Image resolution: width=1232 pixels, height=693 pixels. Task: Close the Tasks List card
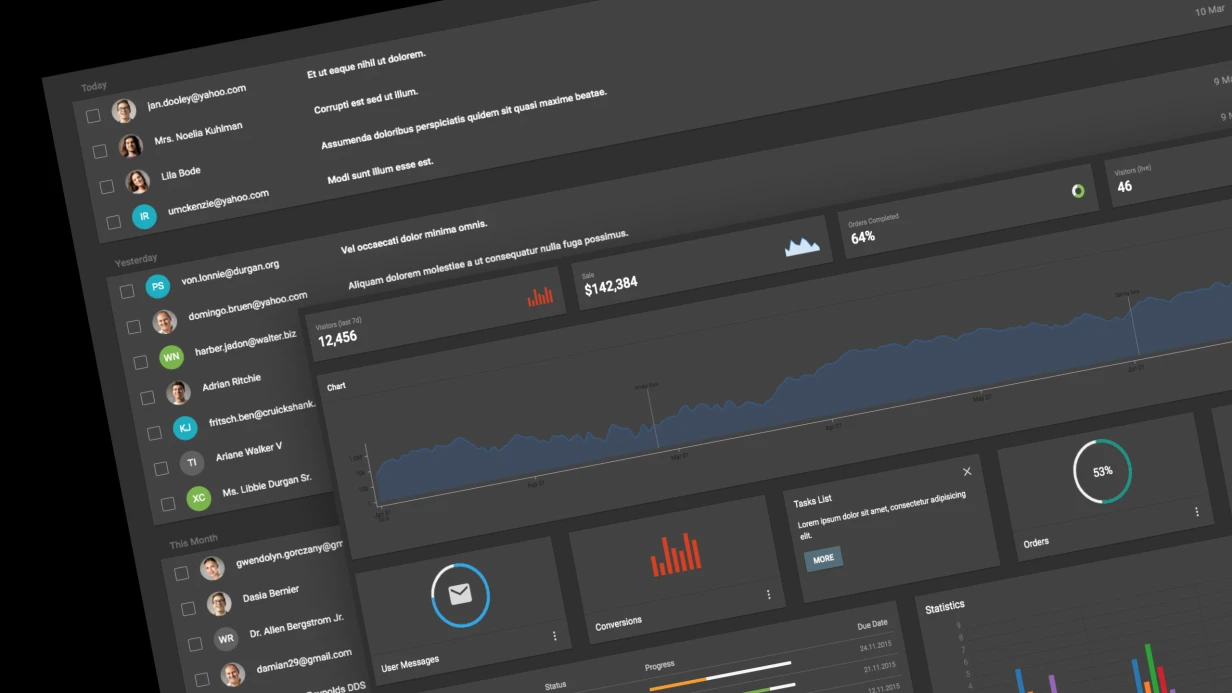tap(967, 471)
